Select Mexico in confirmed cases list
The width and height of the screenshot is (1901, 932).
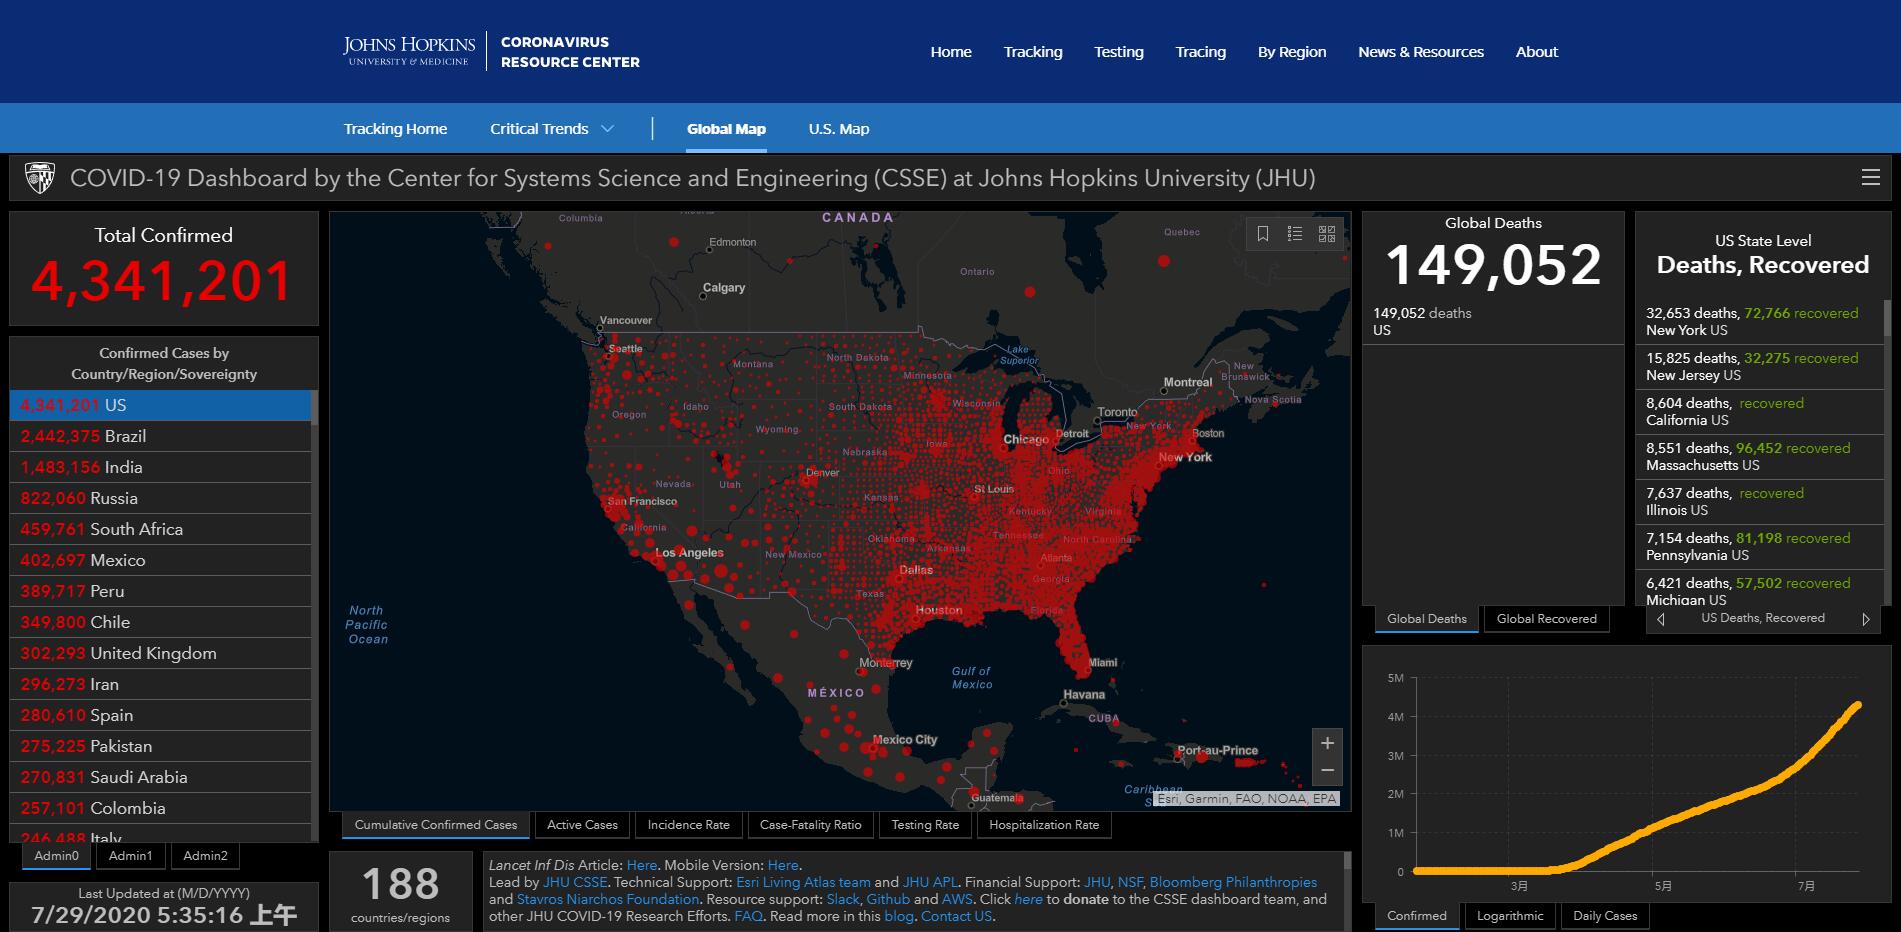[161, 560]
